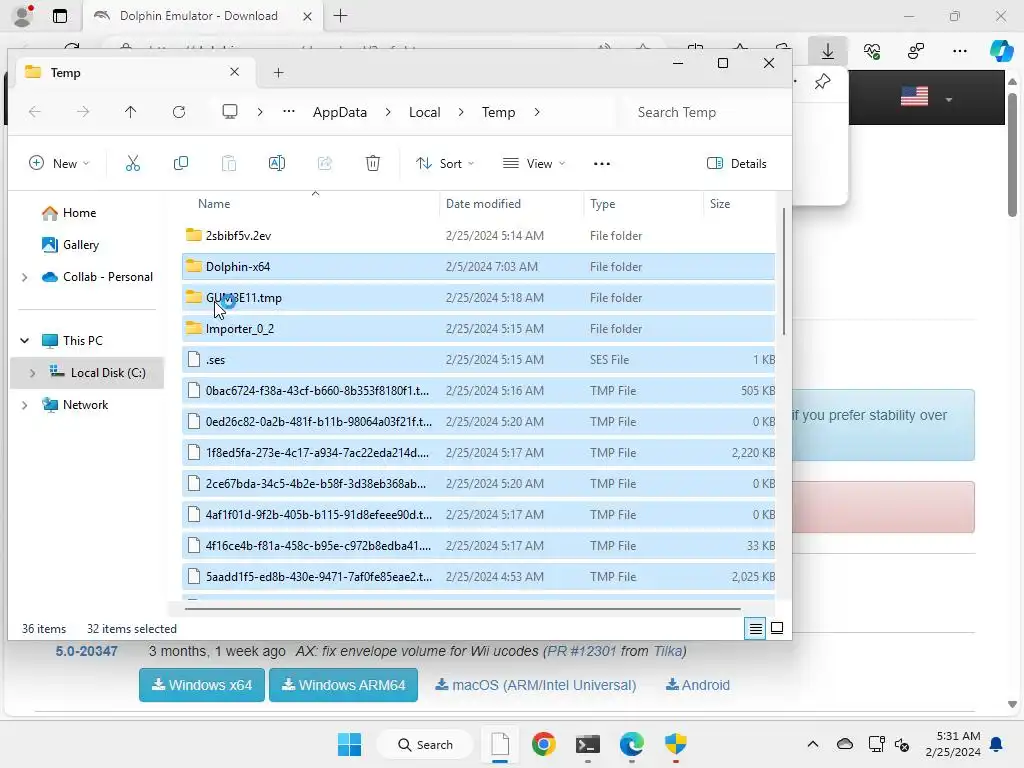The width and height of the screenshot is (1024, 768).
Task: Click the Delete trash can icon
Action: (373, 163)
